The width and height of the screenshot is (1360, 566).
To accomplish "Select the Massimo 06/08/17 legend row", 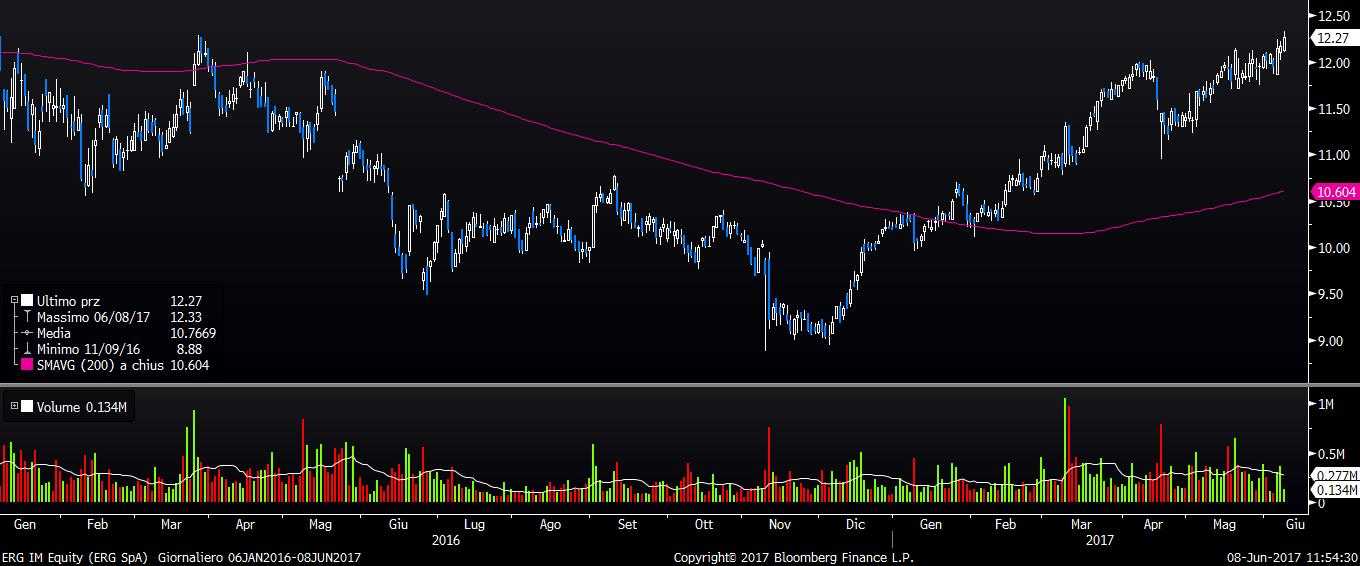I will pyautogui.click(x=118, y=316).
